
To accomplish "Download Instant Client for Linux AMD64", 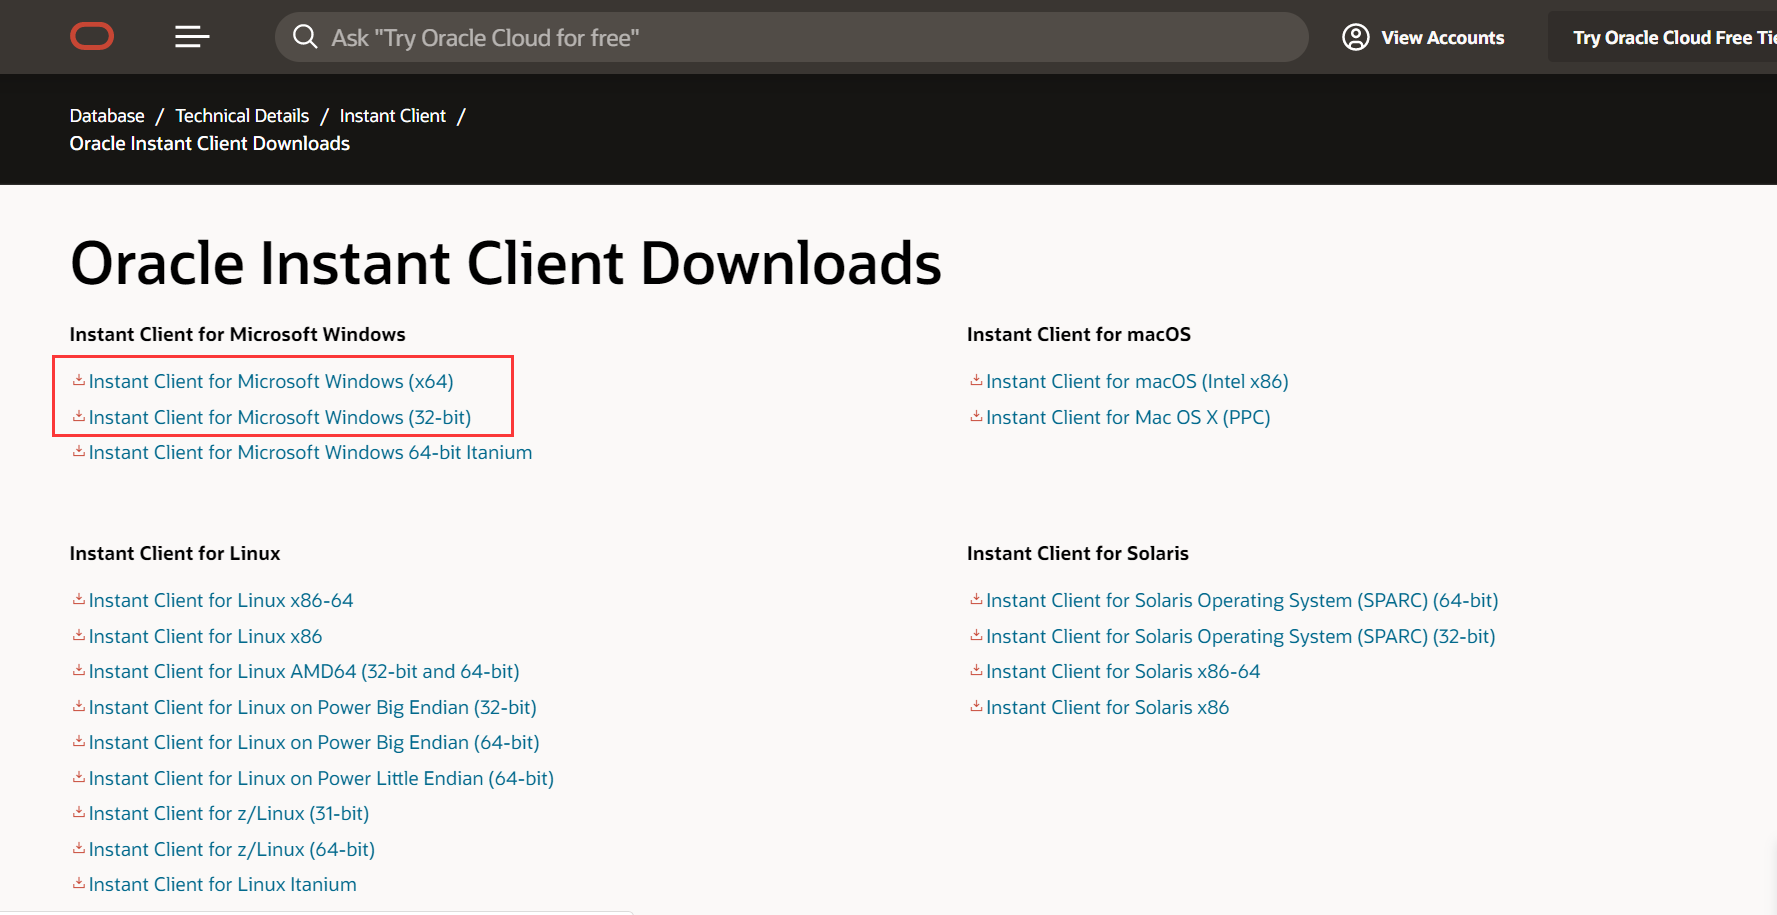I will [304, 671].
